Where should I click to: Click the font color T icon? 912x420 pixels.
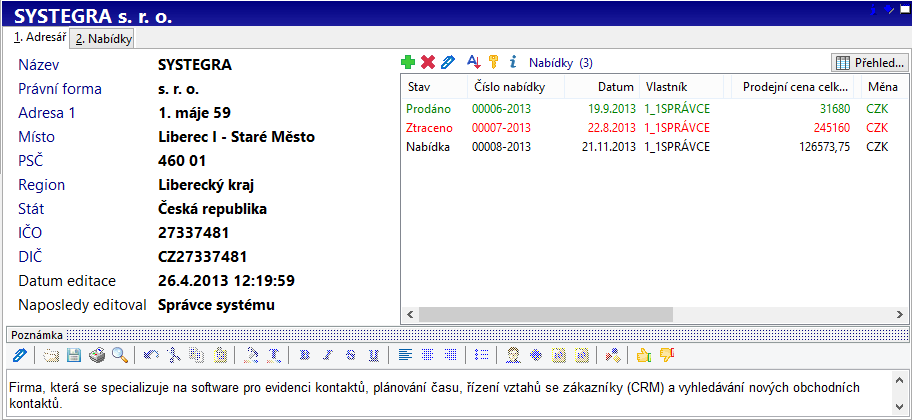(275, 355)
